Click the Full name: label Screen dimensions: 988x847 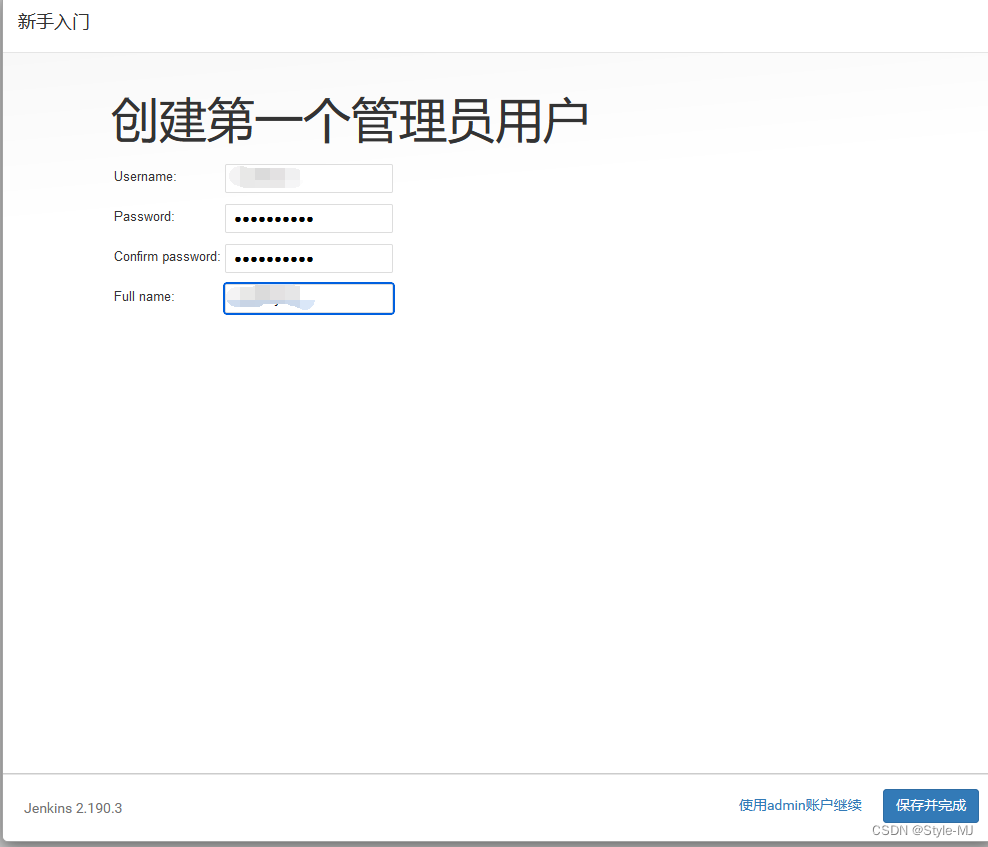tap(144, 296)
